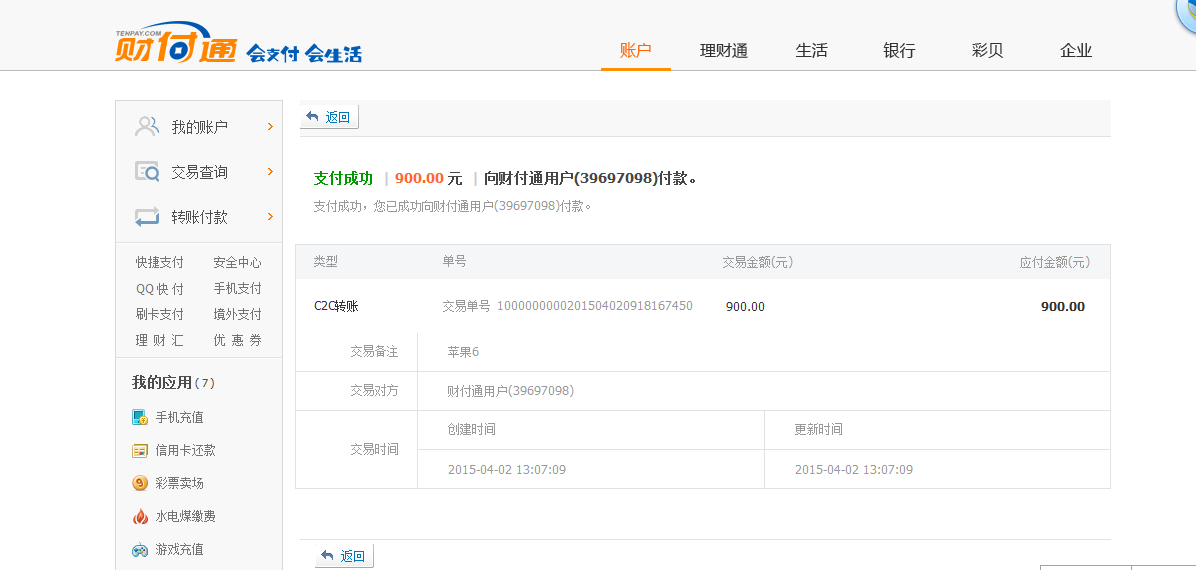The image size is (1196, 570).
Task: Switch to the 理财通 tab
Action: [724, 51]
